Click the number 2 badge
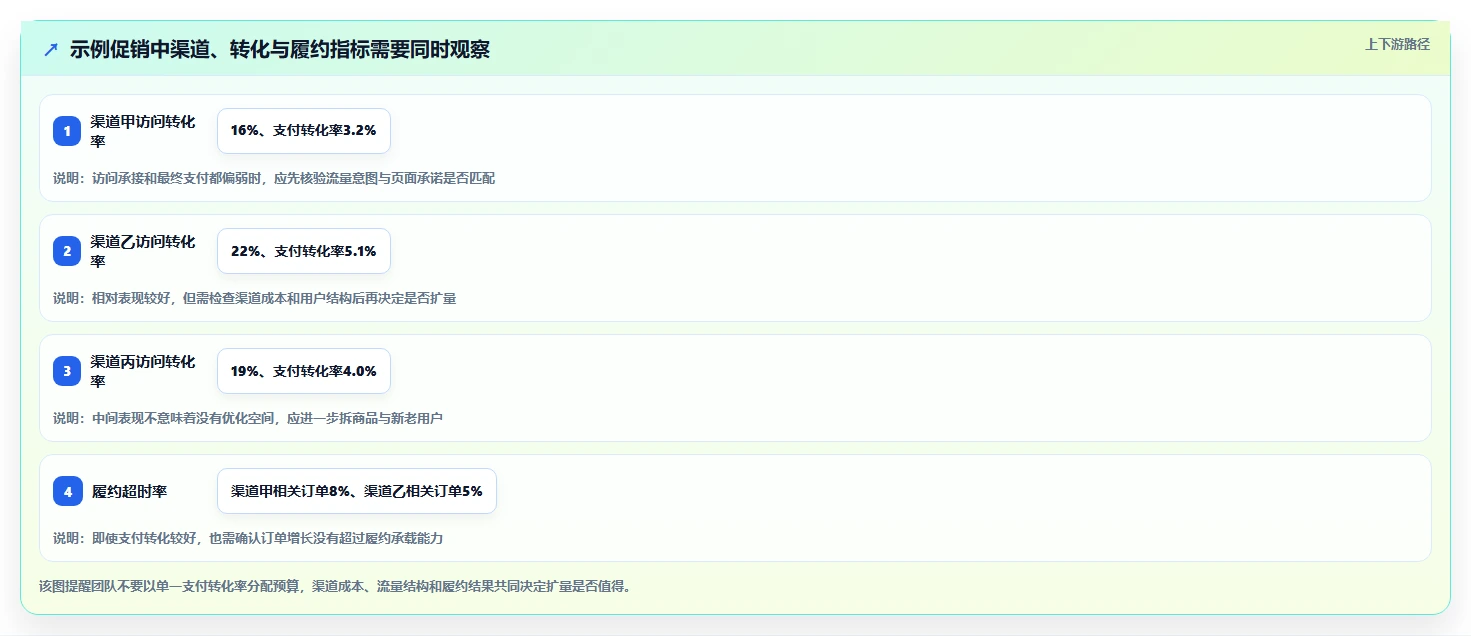Image resolution: width=1471 pixels, height=636 pixels. pyautogui.click(x=67, y=251)
